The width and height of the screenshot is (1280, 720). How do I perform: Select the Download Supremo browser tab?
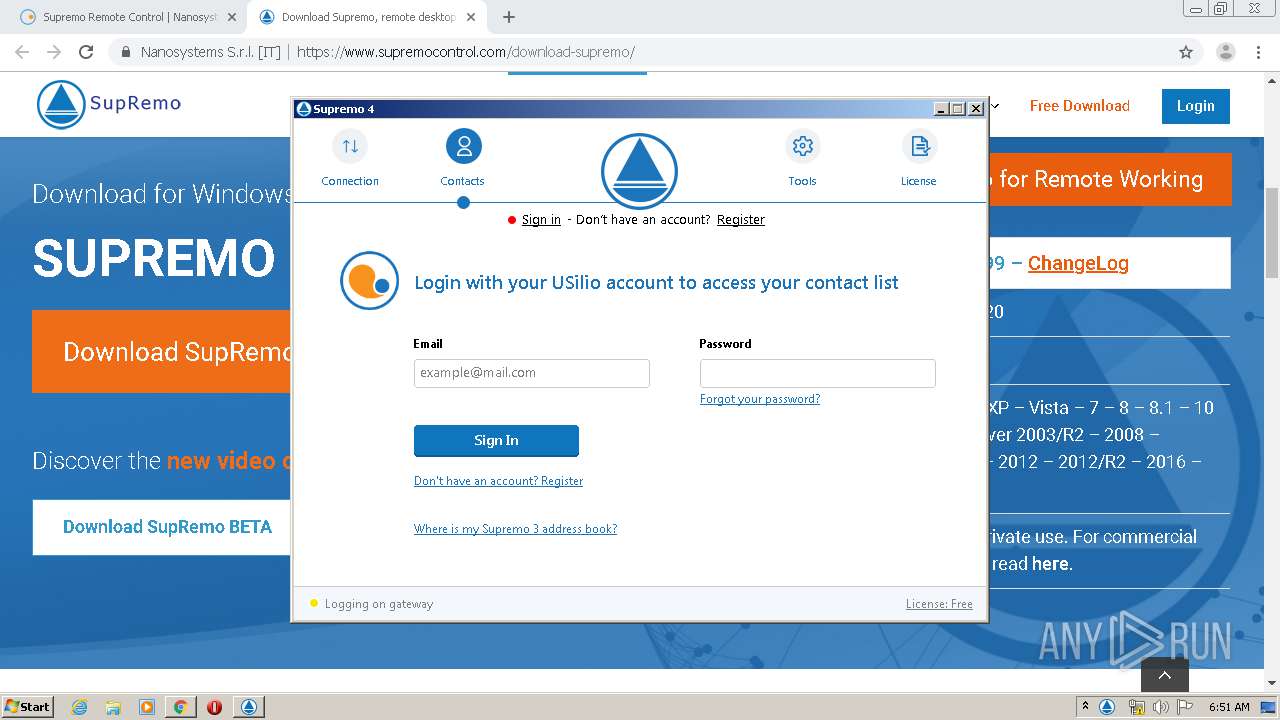click(x=367, y=17)
